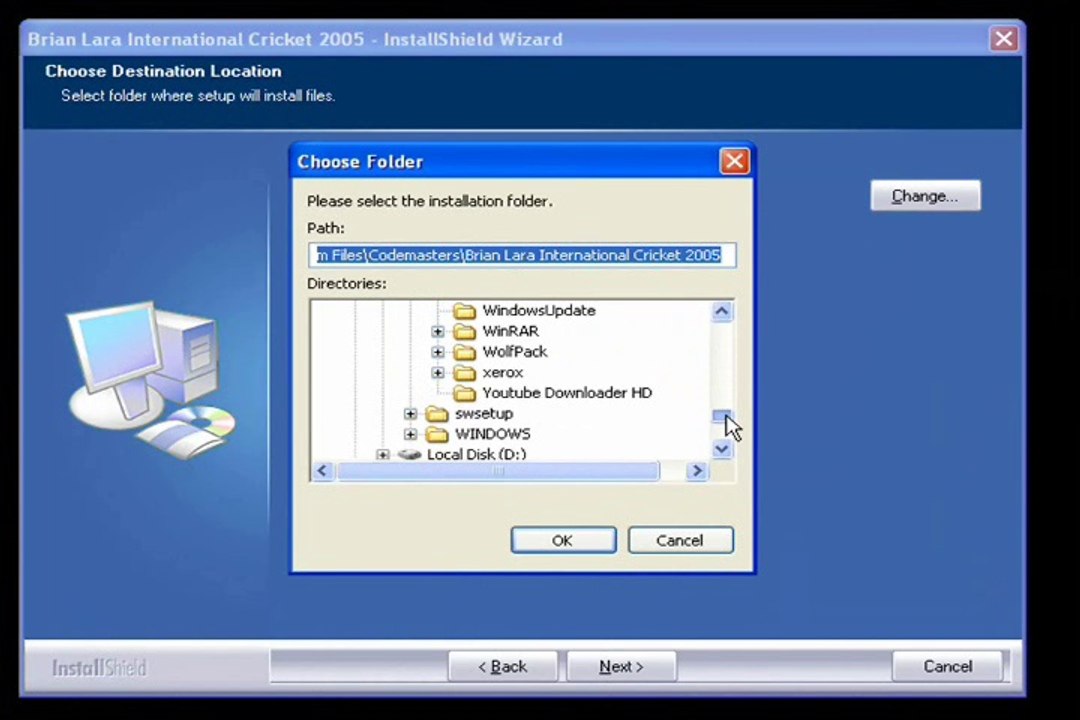This screenshot has width=1080, height=720.
Task: Click into the Path text field
Action: [522, 256]
